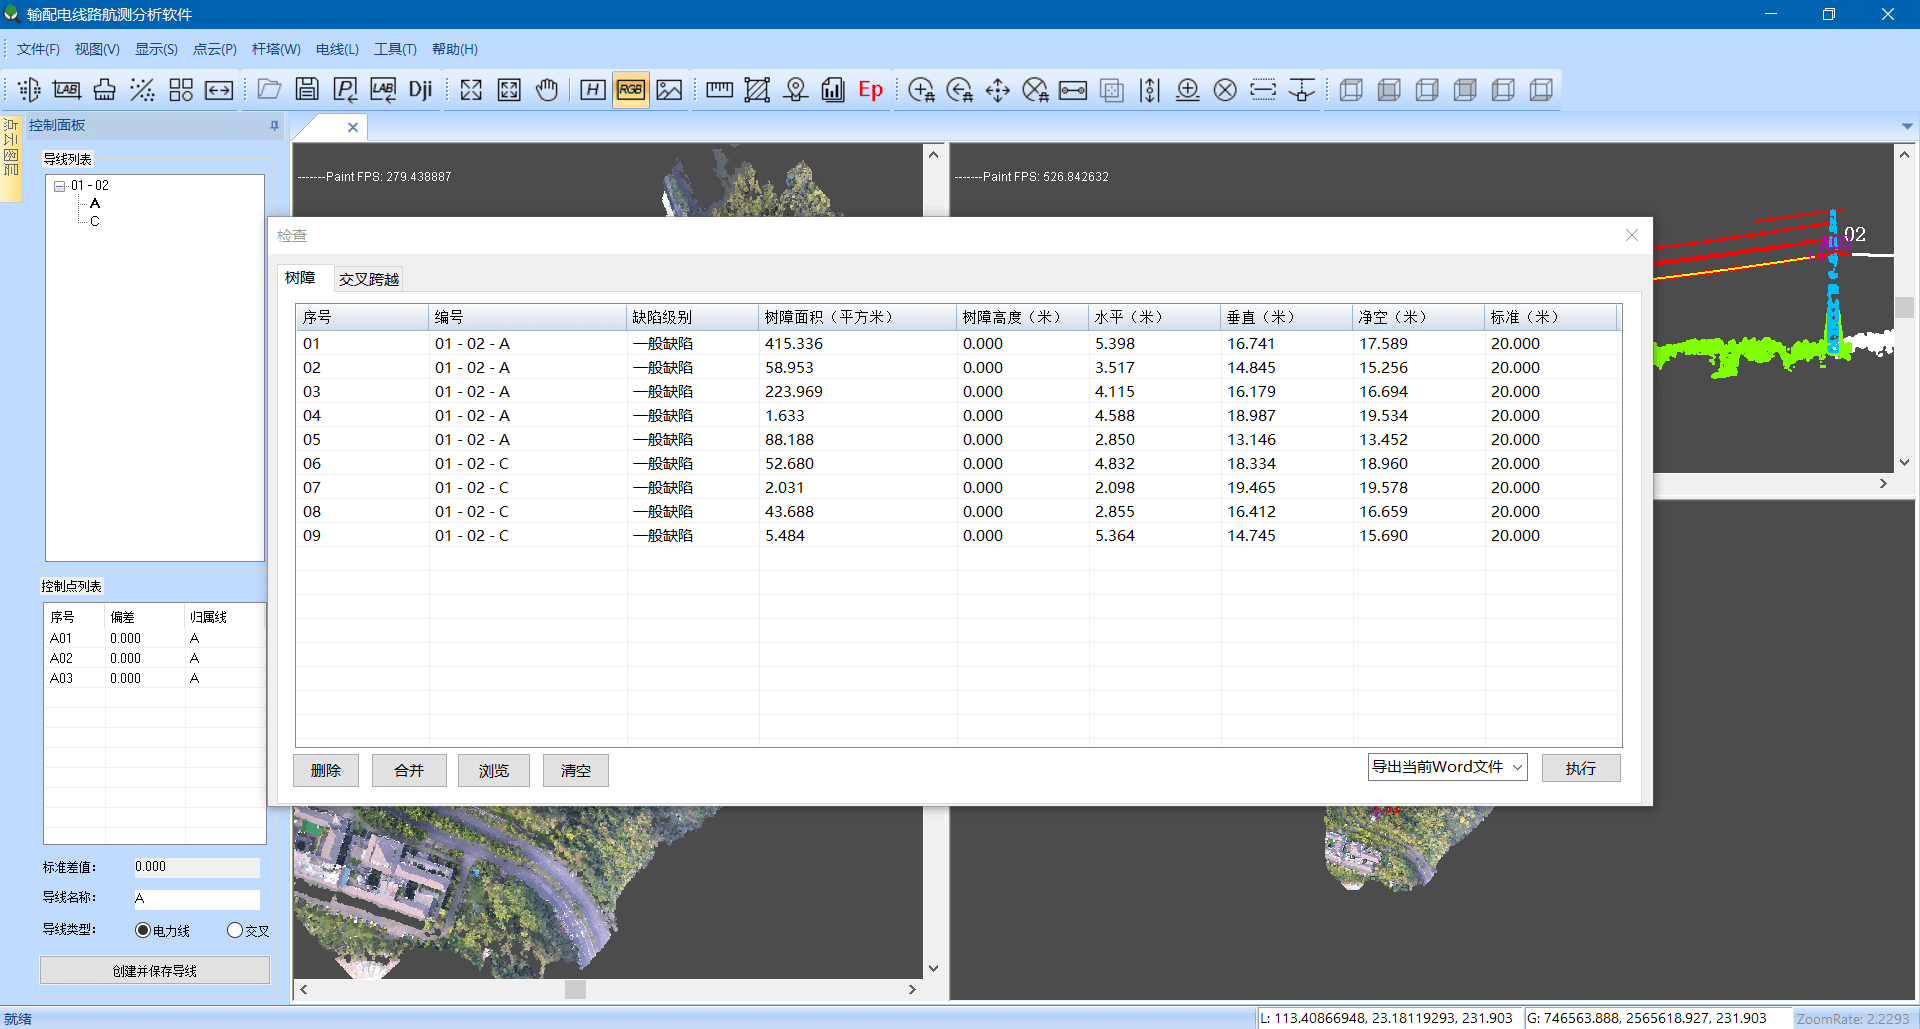Click the location marker tool
This screenshot has width=1920, height=1029.
point(795,89)
